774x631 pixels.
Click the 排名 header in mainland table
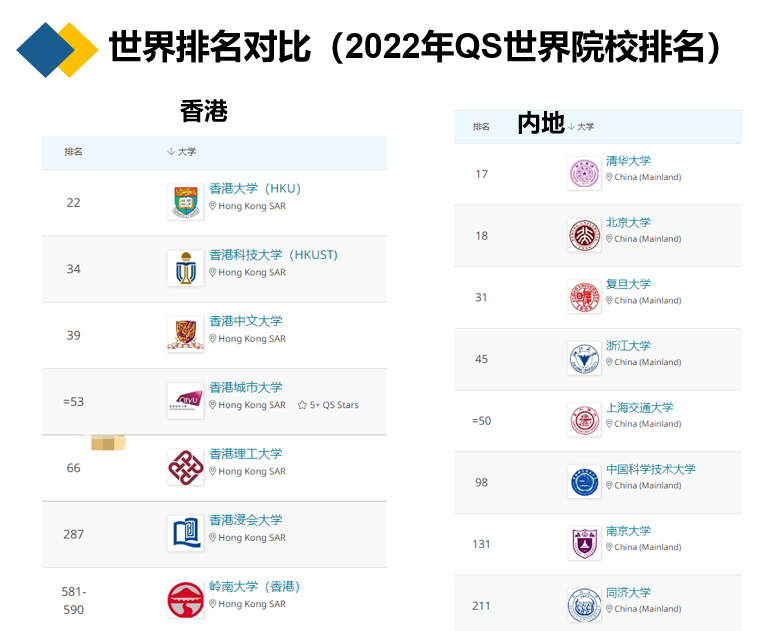[481, 126]
